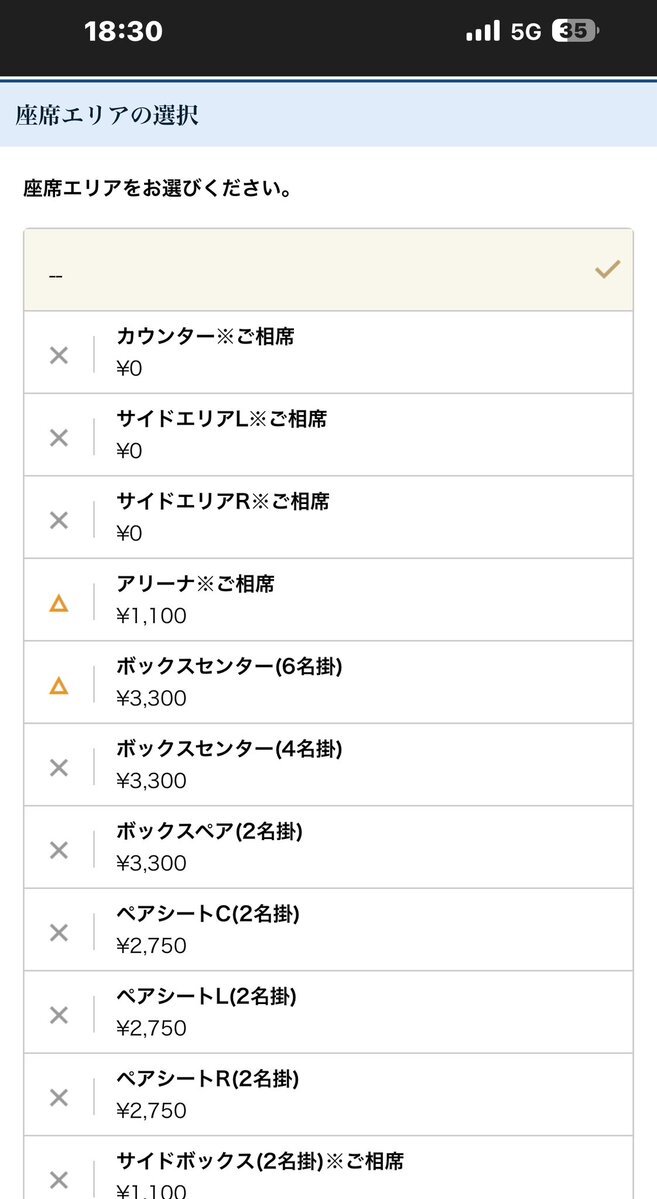The height and width of the screenshot is (1199, 657).
Task: Choose ボックスセンター(6名掛) seat area
Action: coord(360,682)
